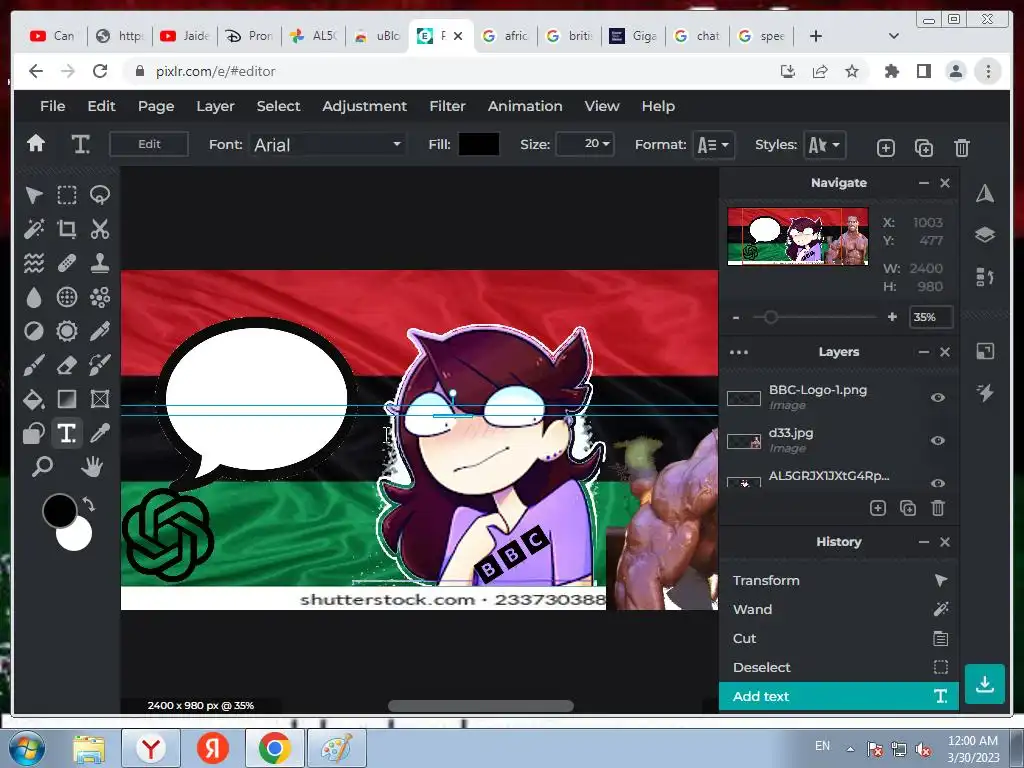Open the Size 20 dropdown

click(584, 144)
